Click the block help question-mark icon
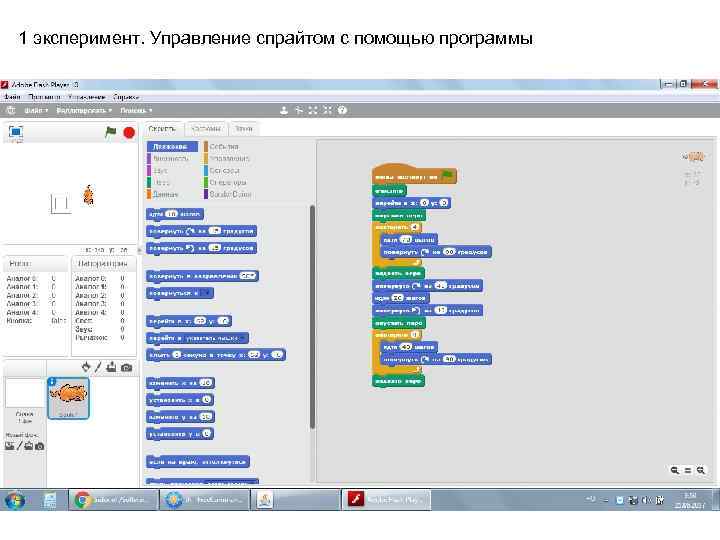This screenshot has width=720, height=540. [342, 110]
